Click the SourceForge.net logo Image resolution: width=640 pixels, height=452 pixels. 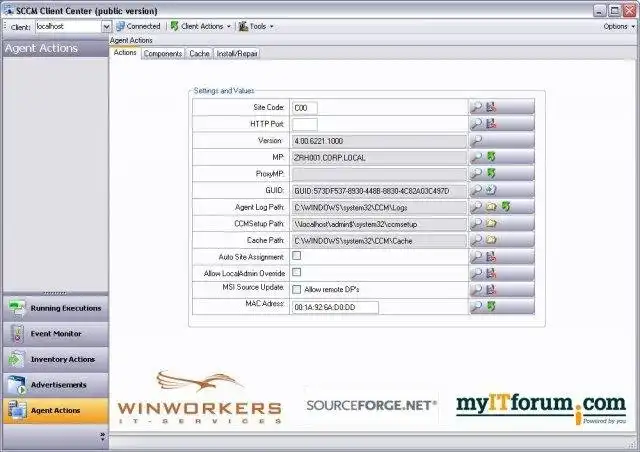pyautogui.click(x=371, y=405)
